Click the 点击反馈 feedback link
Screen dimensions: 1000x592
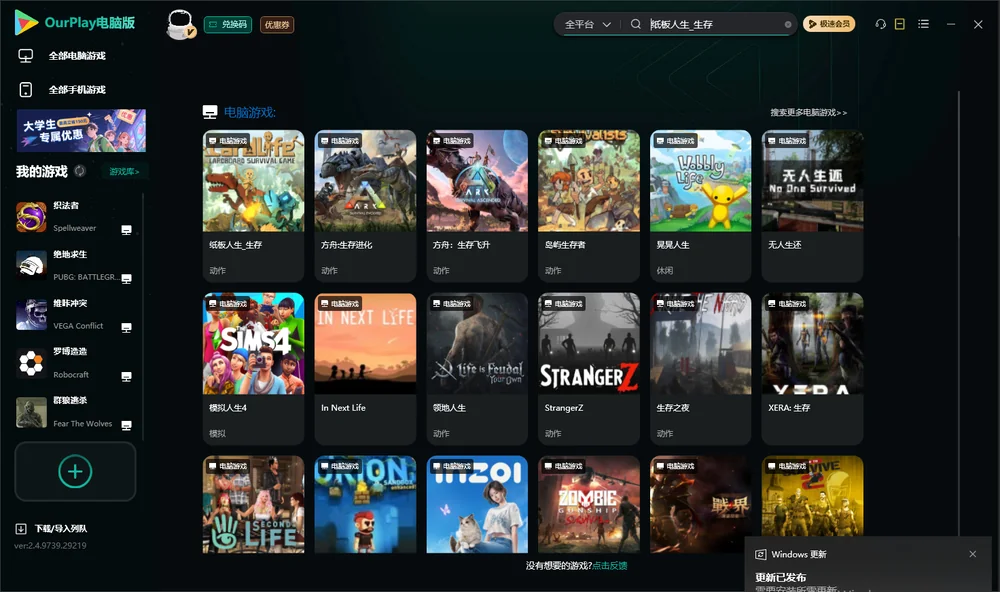pyautogui.click(x=610, y=565)
